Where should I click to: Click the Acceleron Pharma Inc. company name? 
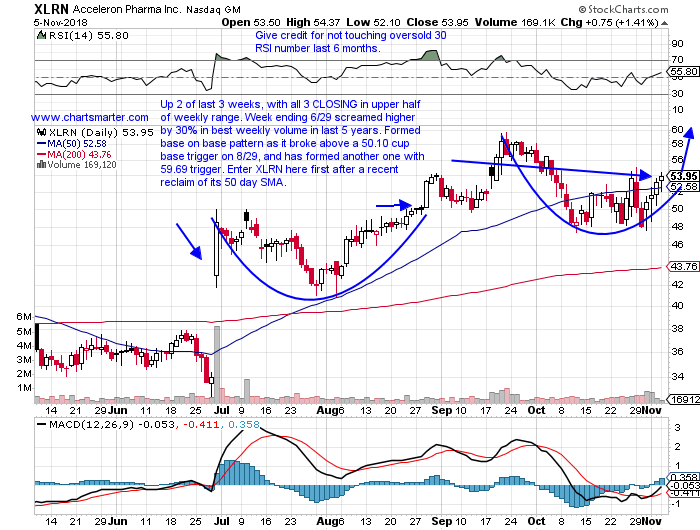tap(127, 9)
